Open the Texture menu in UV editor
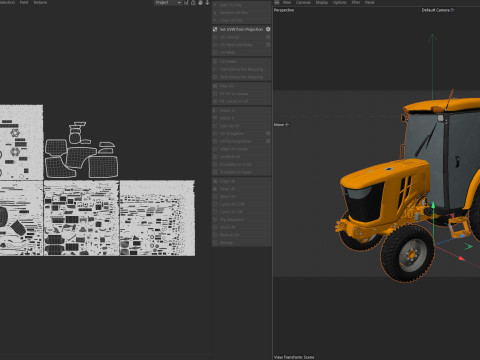 point(40,2)
